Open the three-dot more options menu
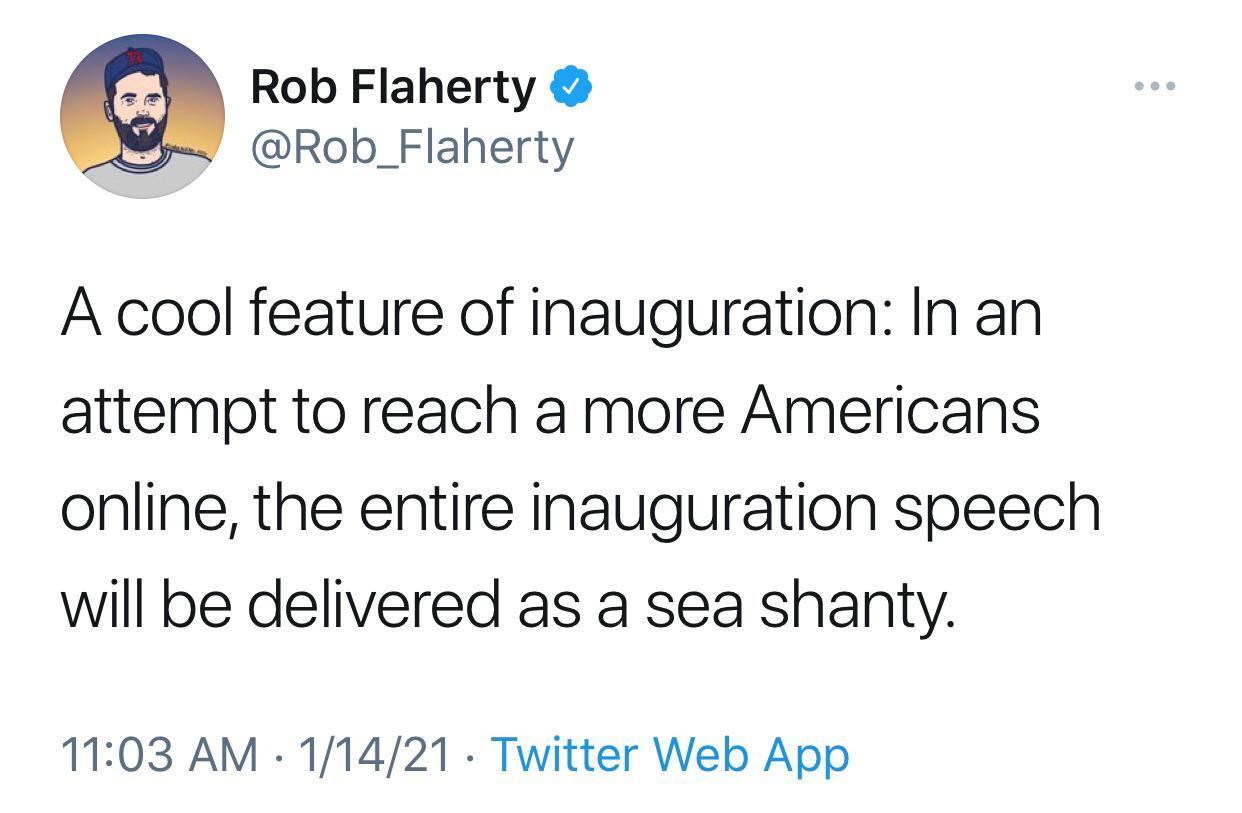Screen dimensions: 1242x813 pos(1155,87)
